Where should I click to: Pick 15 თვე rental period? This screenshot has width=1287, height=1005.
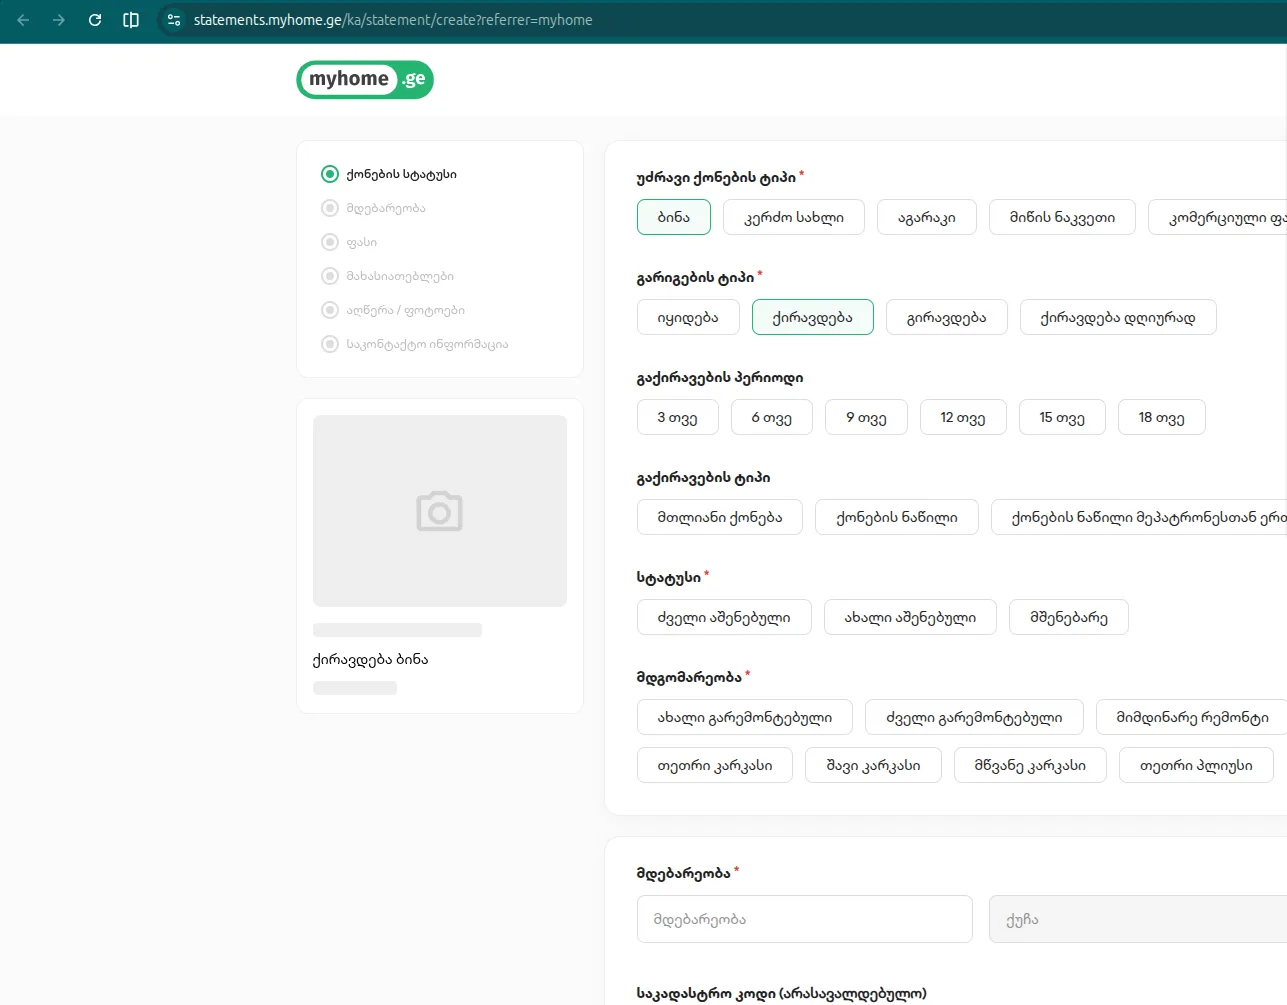(1062, 417)
